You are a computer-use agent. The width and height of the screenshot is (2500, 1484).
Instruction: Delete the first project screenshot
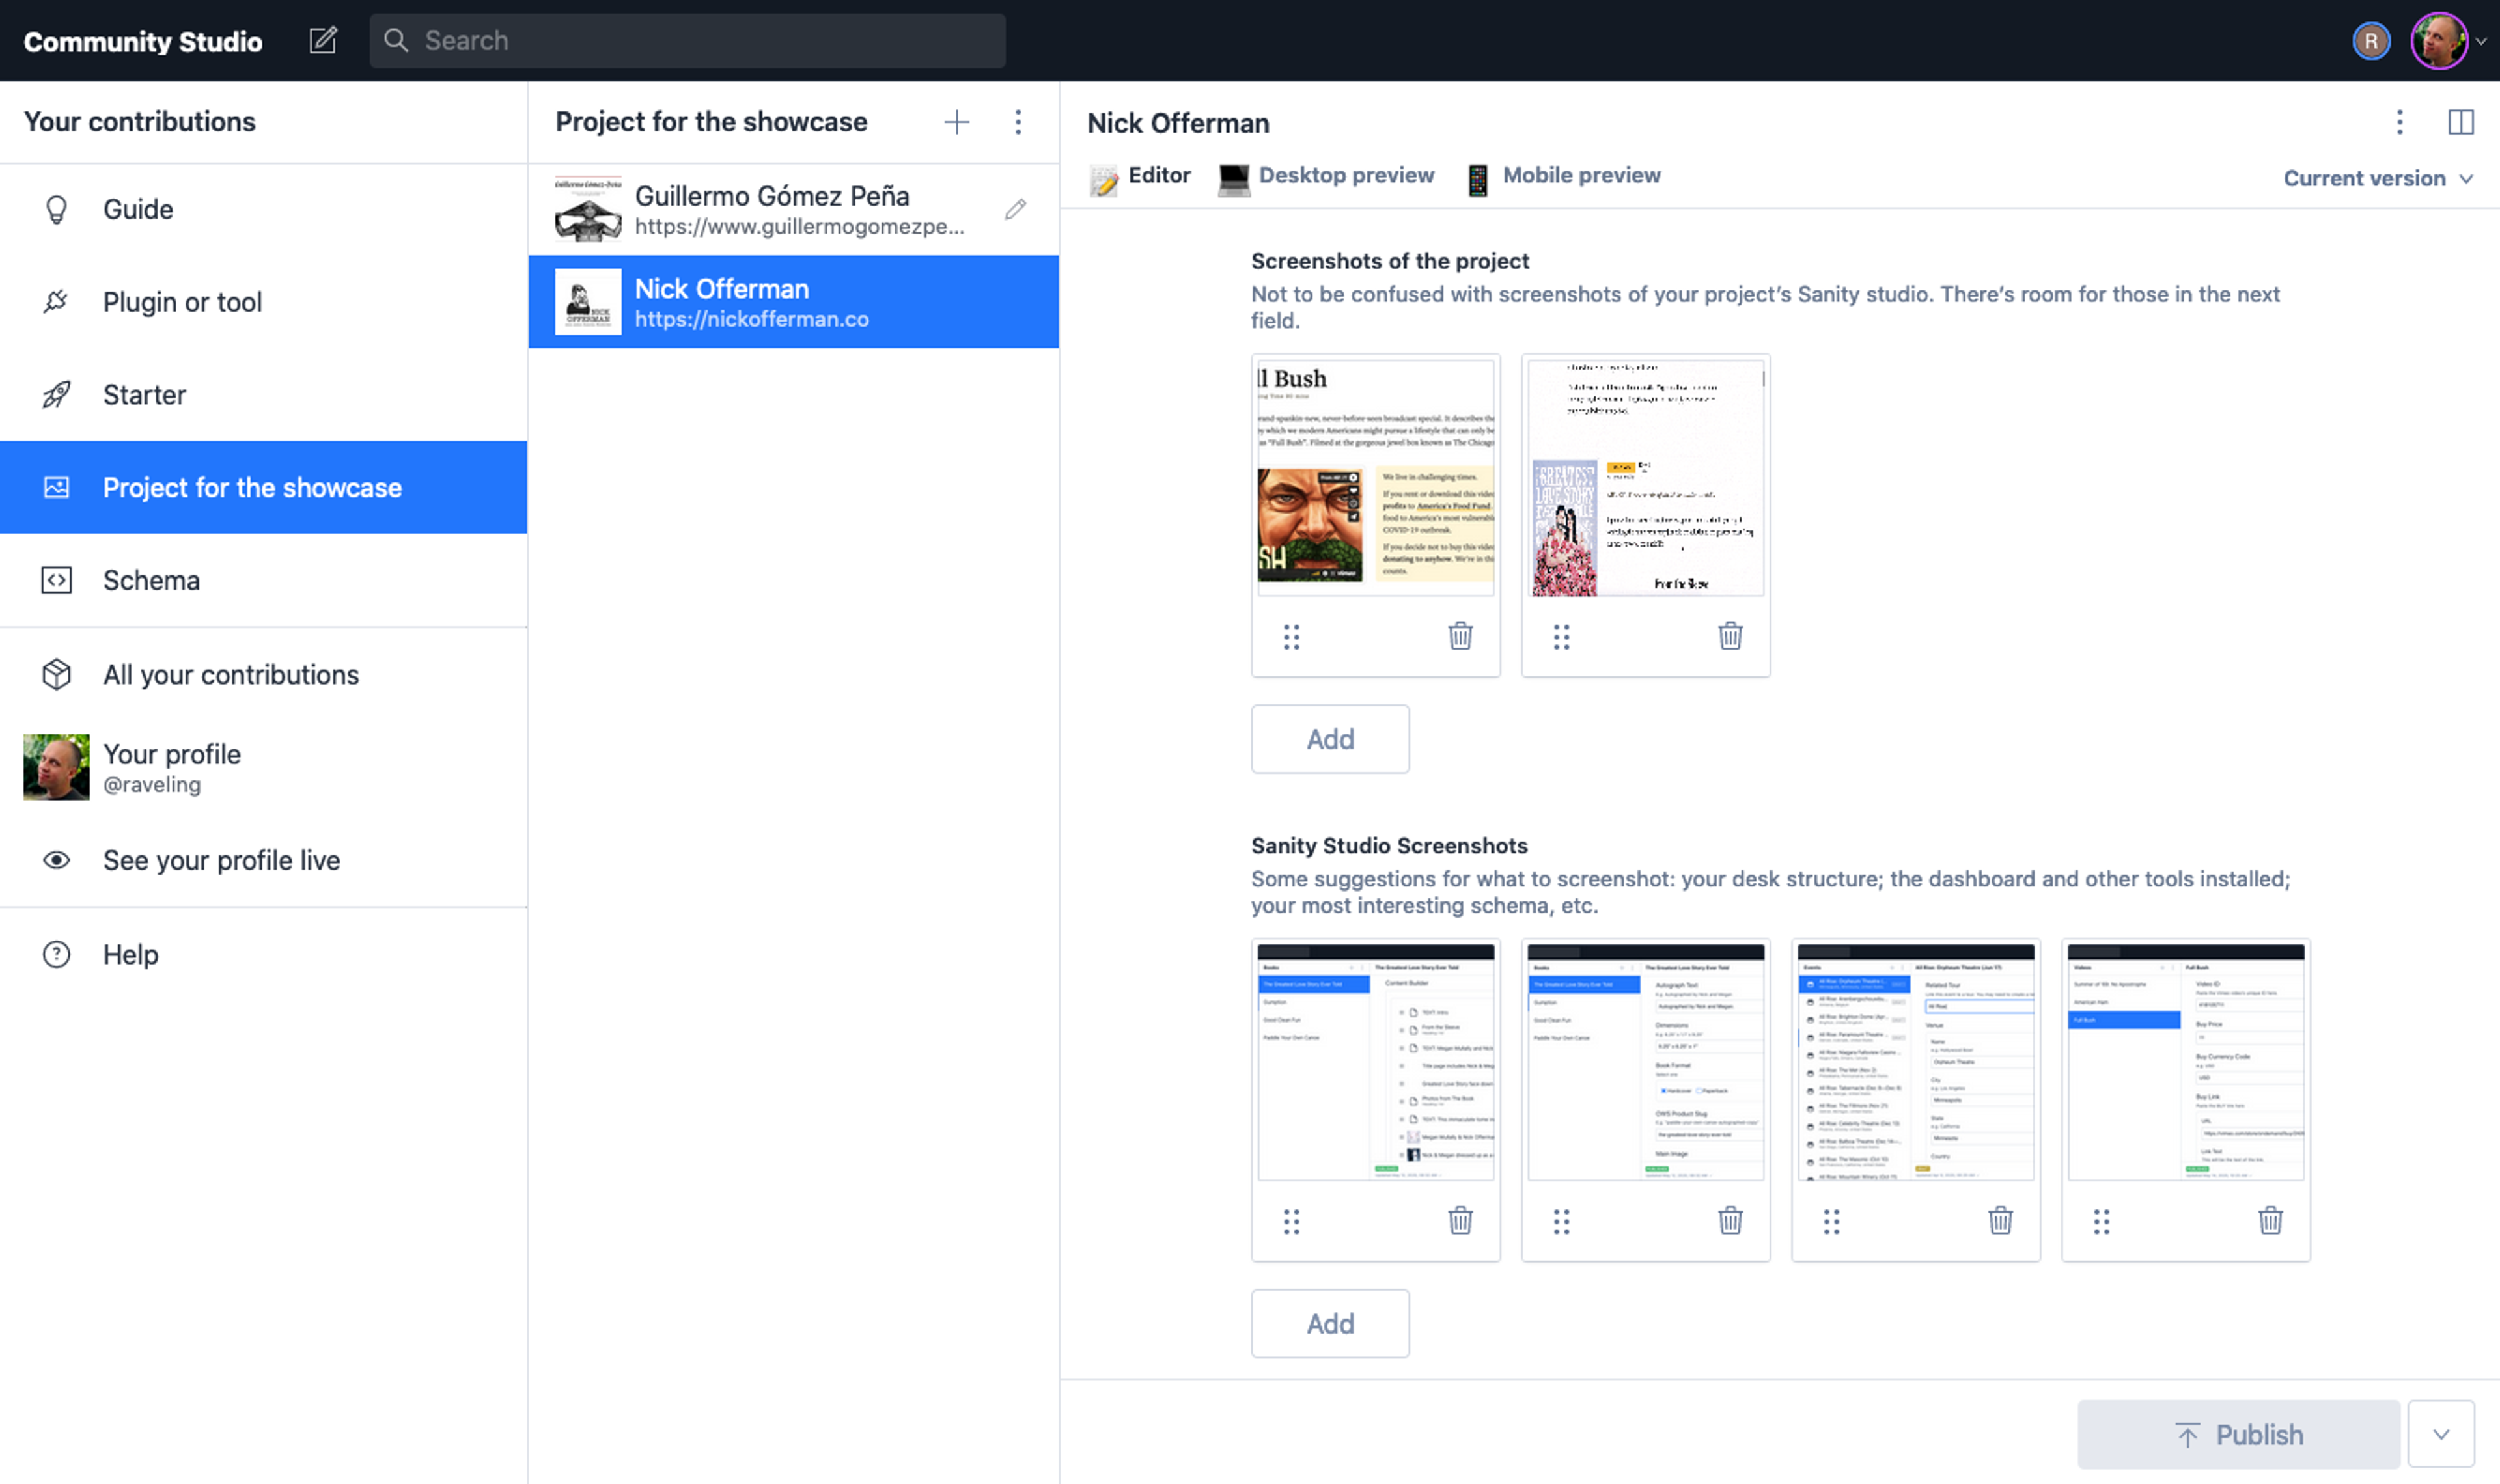[x=1460, y=636]
